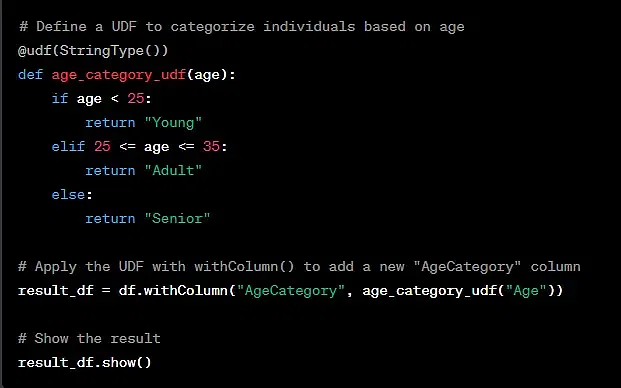Click the "AgeCategory" string in the withColumn call
This screenshot has width=621, height=388.
[291, 291]
